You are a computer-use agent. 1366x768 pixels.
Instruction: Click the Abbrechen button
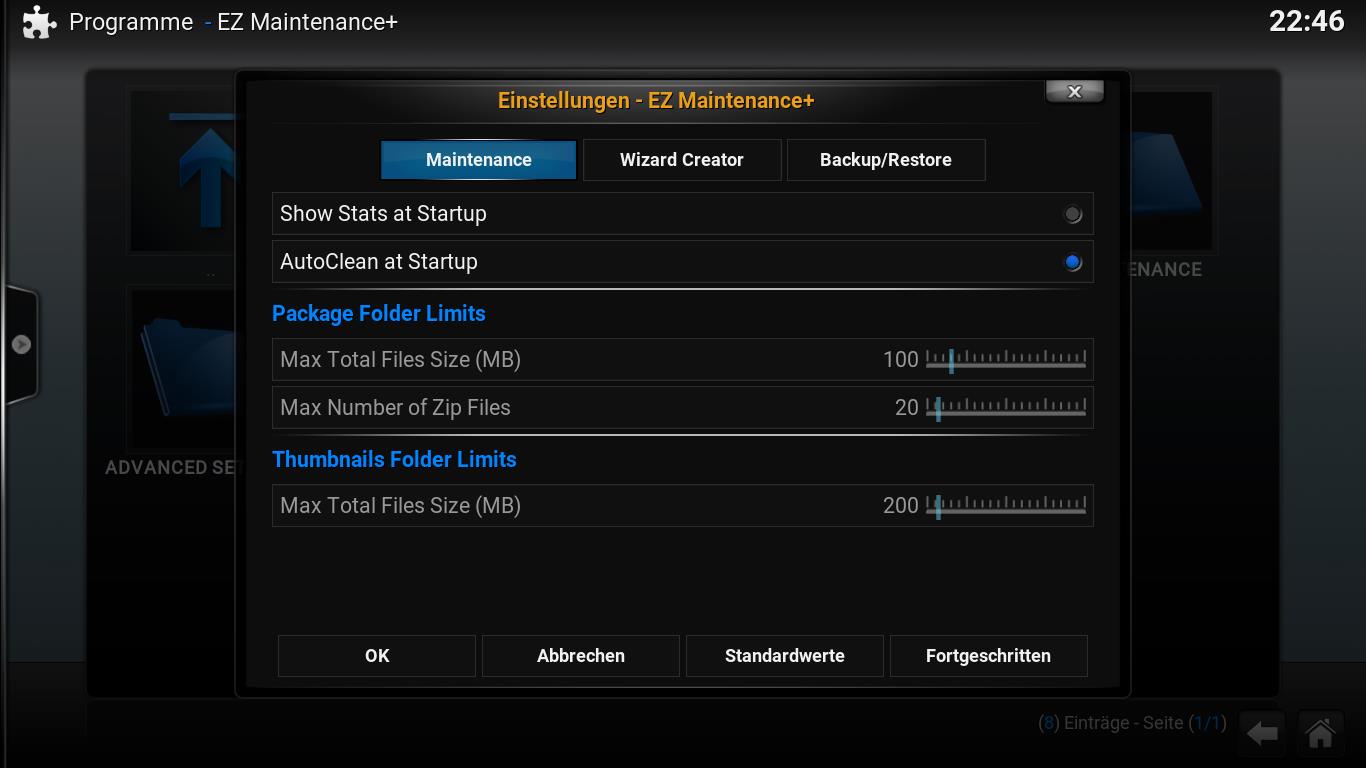(581, 656)
